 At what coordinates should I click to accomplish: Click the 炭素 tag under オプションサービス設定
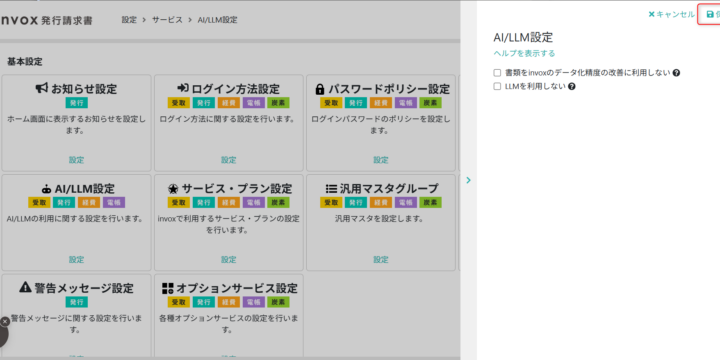click(x=278, y=302)
